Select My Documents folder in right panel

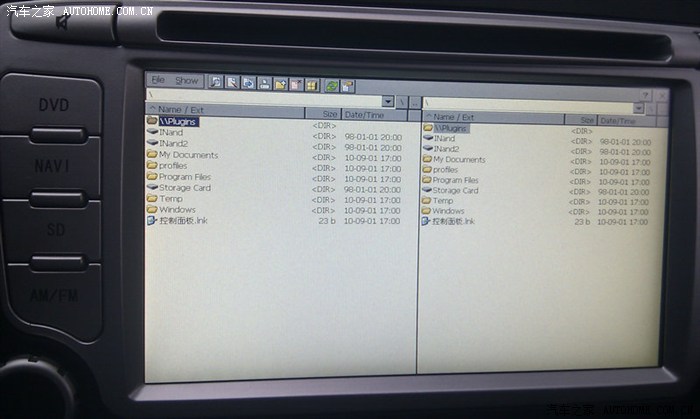pos(459,159)
